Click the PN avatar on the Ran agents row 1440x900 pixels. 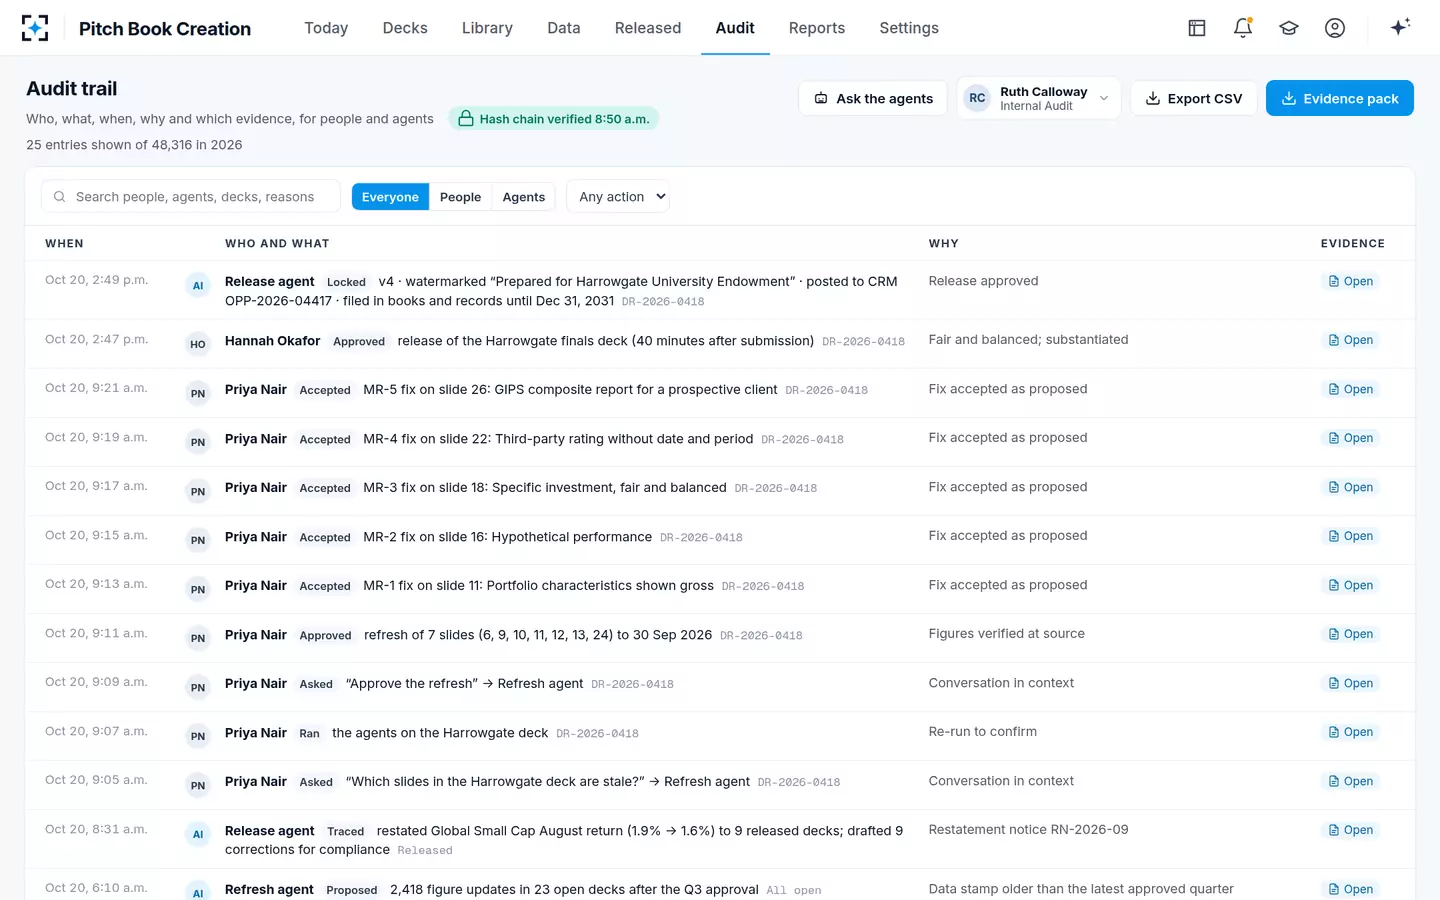click(x=198, y=737)
